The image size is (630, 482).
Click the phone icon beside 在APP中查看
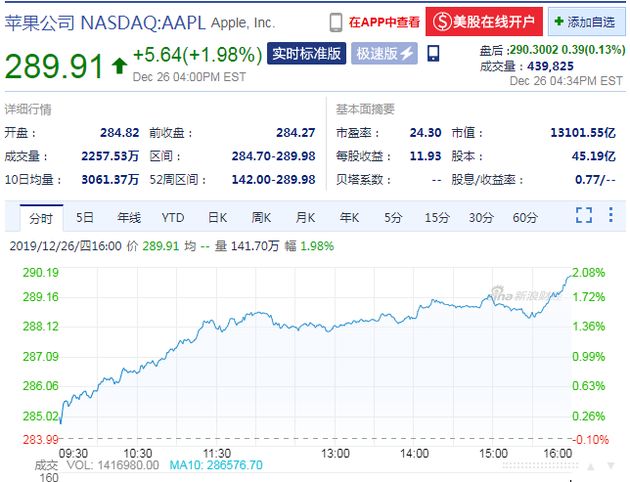click(336, 21)
